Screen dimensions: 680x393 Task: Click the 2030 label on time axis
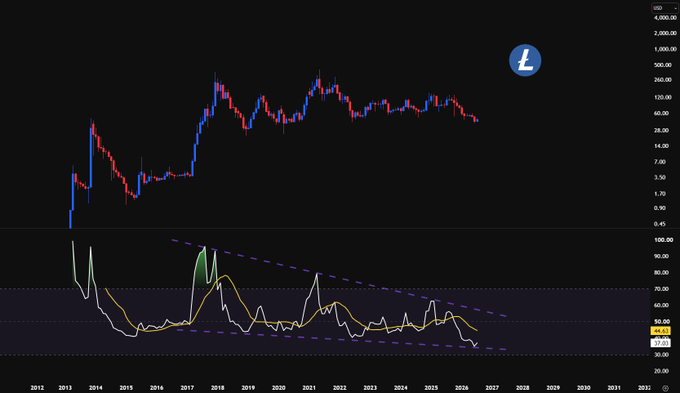coord(584,388)
